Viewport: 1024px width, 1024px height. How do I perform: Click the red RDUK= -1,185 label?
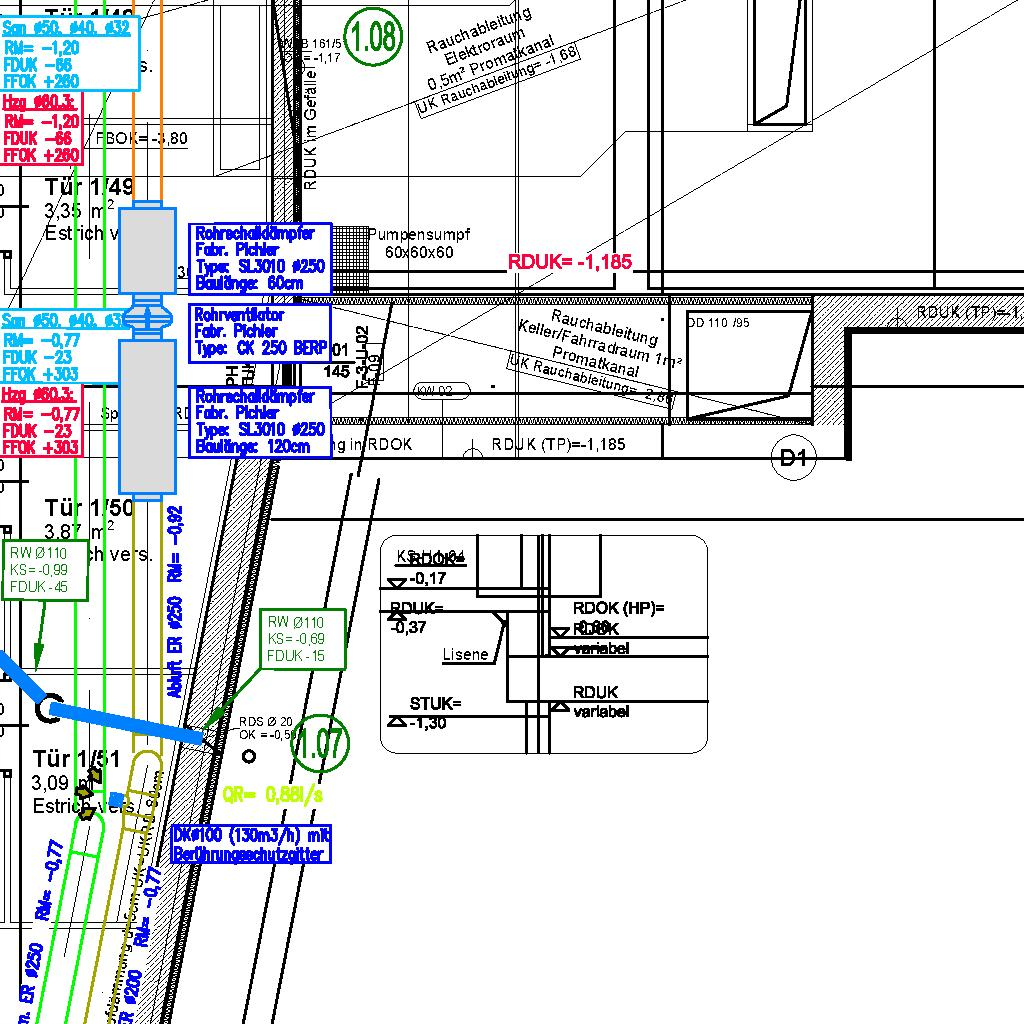point(570,263)
